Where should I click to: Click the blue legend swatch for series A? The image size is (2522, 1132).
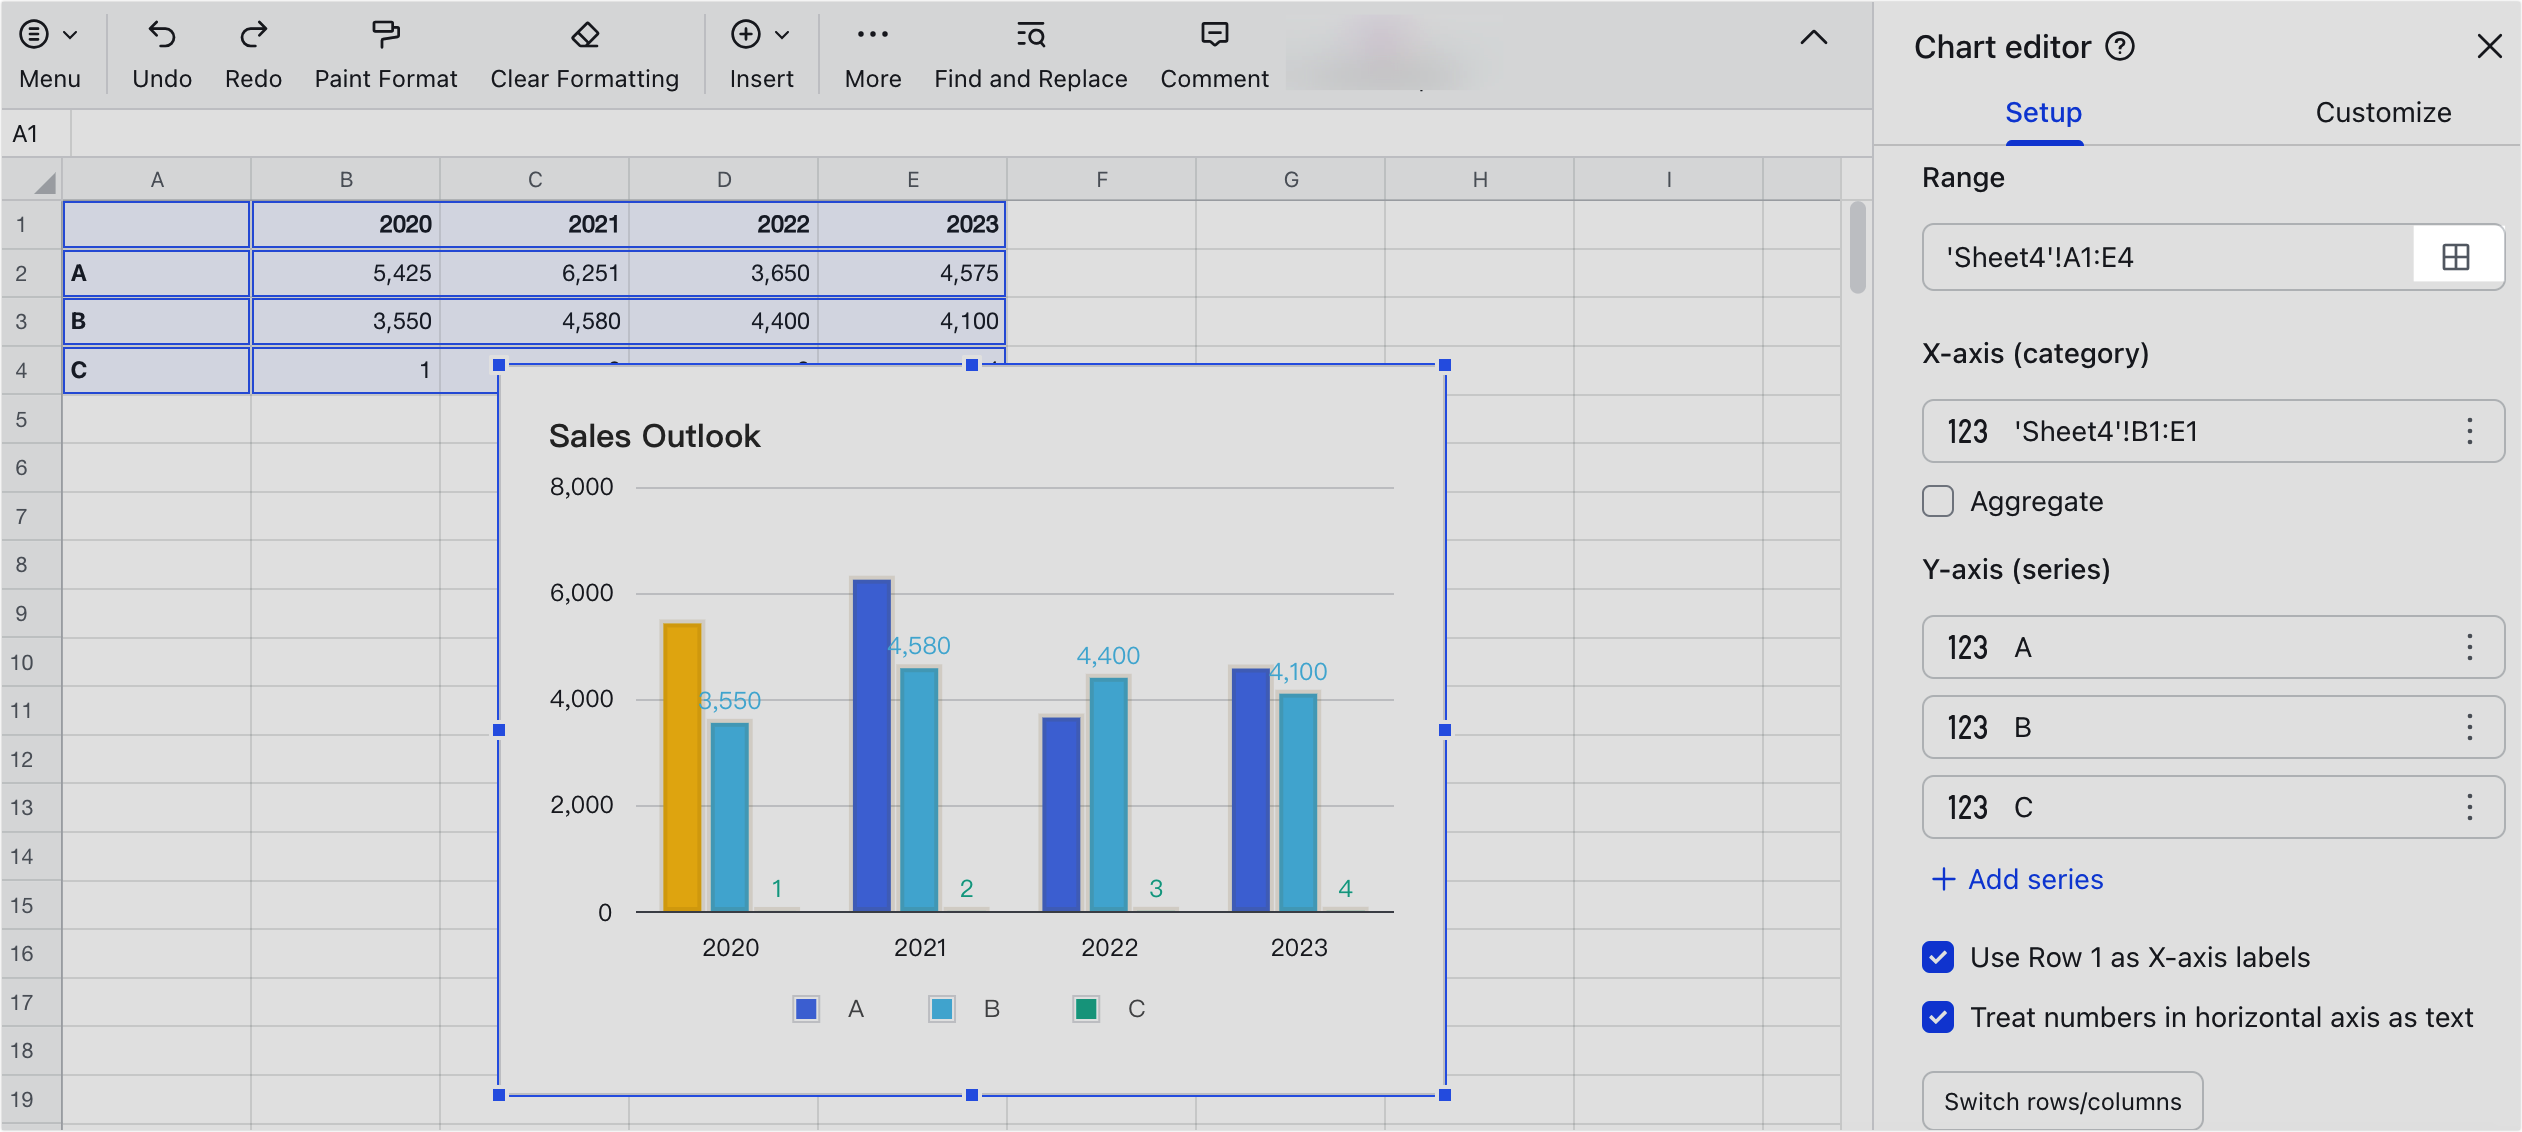(x=805, y=1009)
